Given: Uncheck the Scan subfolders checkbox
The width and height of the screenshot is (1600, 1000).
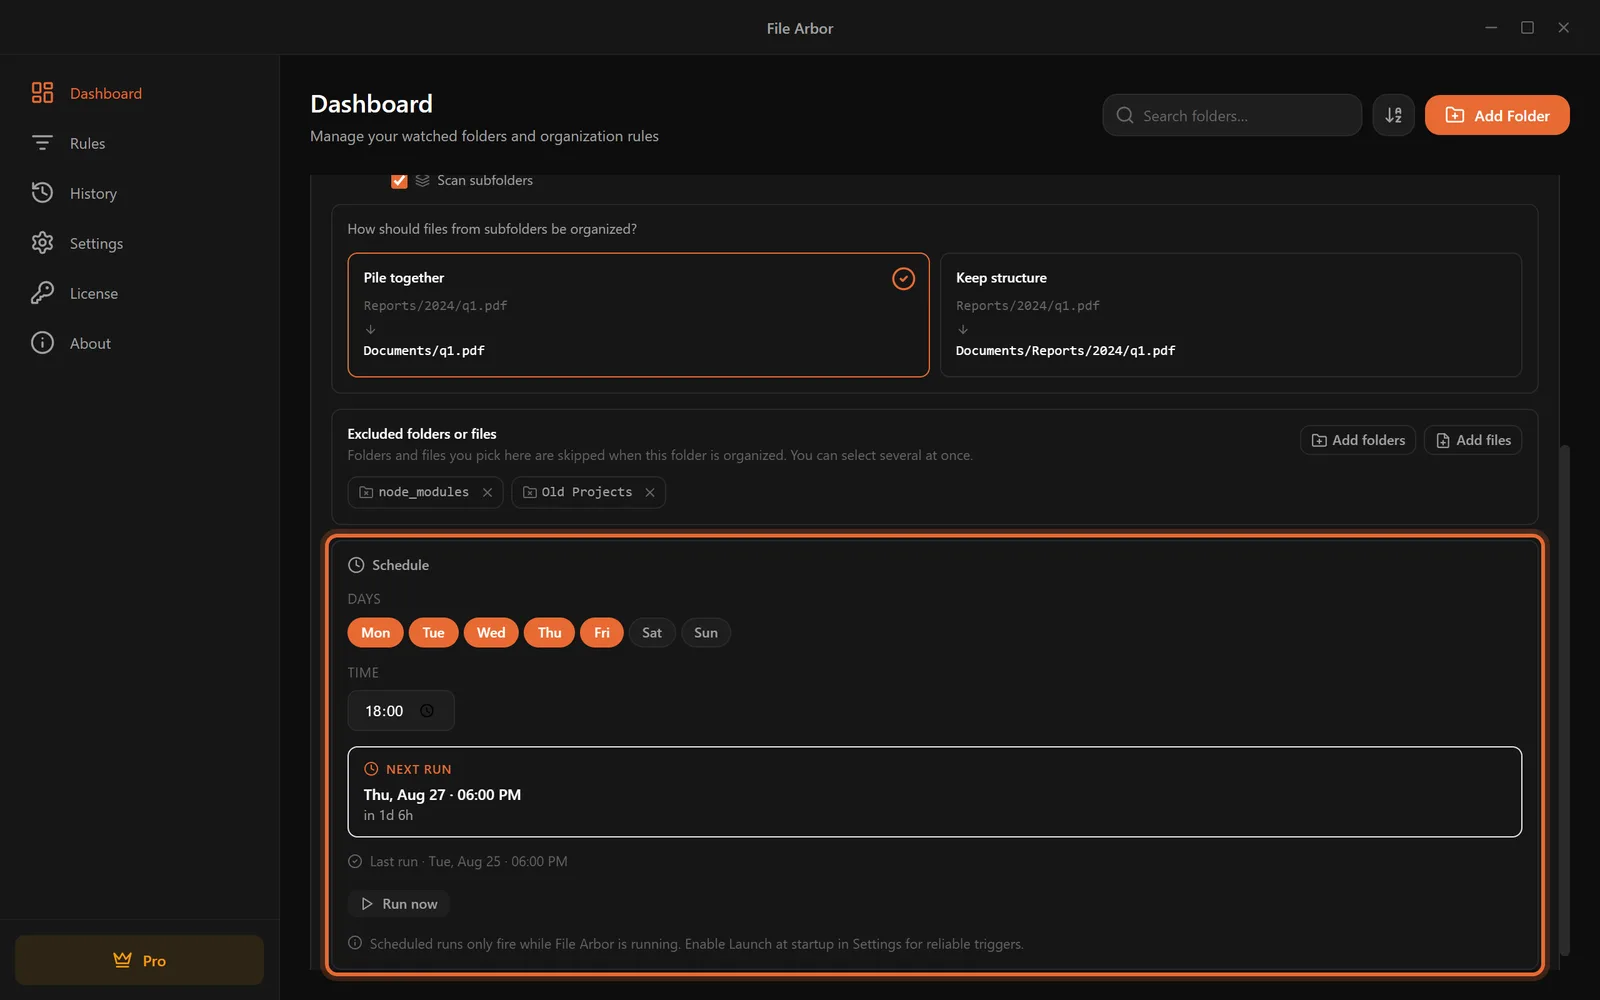Looking at the screenshot, I should click(x=399, y=181).
